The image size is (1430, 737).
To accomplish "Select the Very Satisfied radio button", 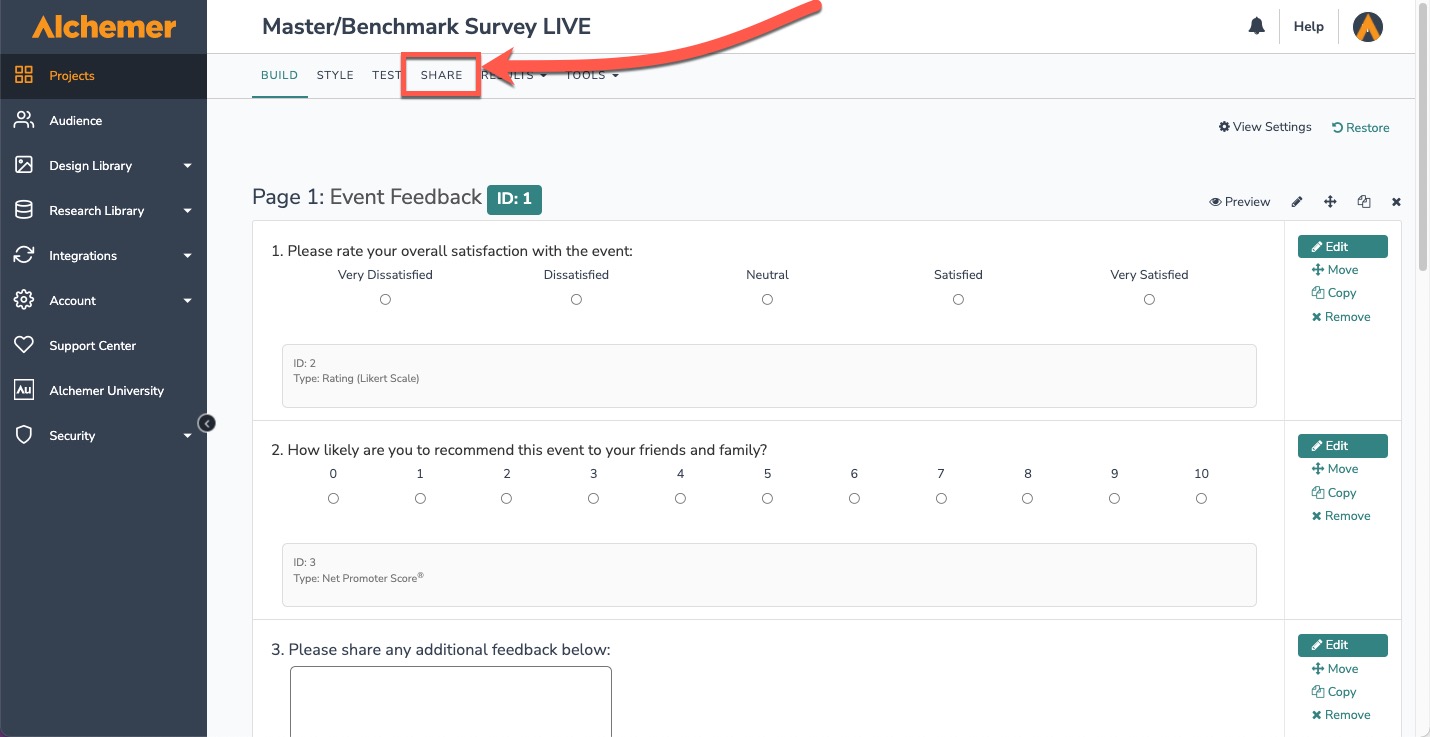I will [x=1149, y=300].
